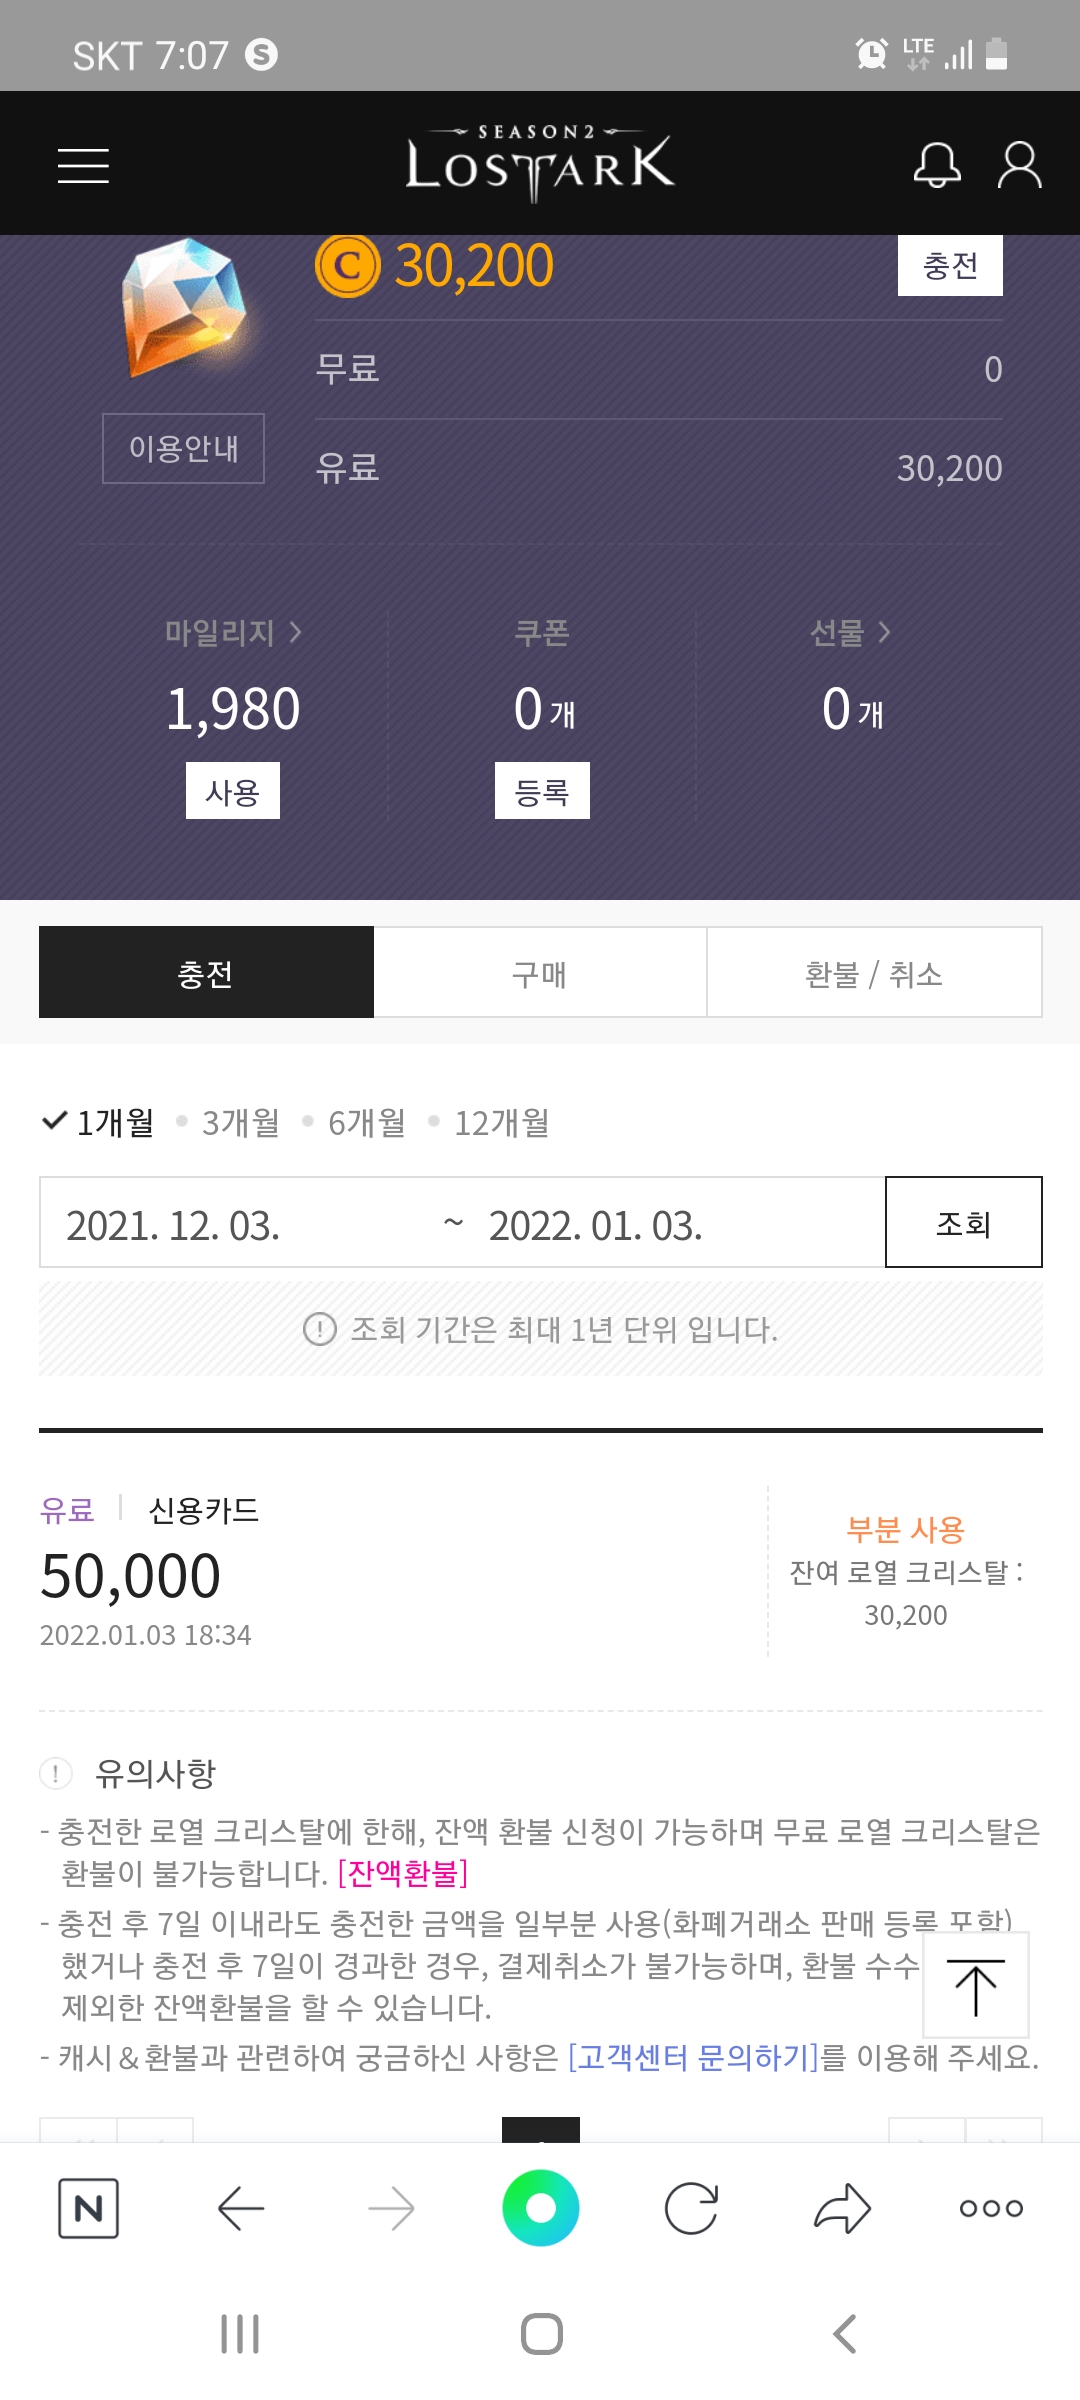Tap the scroll-to-top arrow button
This screenshot has width=1080, height=2400.
(975, 1986)
